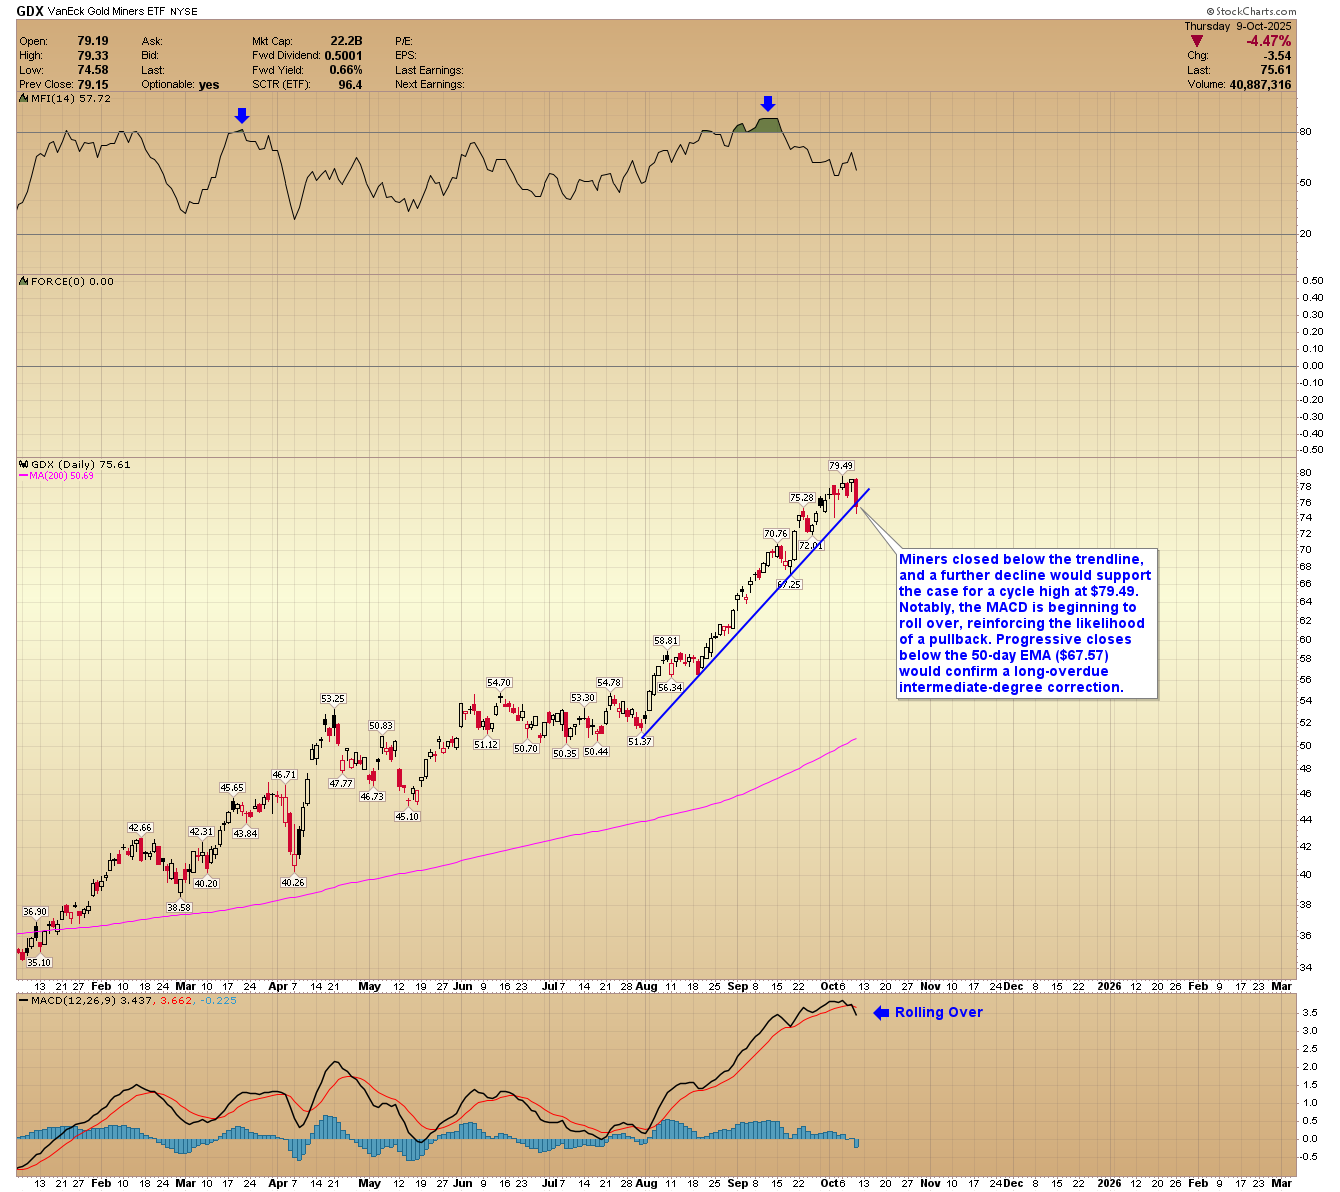Click the FORCE(0) 0.00 indicator label
The height and width of the screenshot is (1192, 1340).
coord(72,282)
